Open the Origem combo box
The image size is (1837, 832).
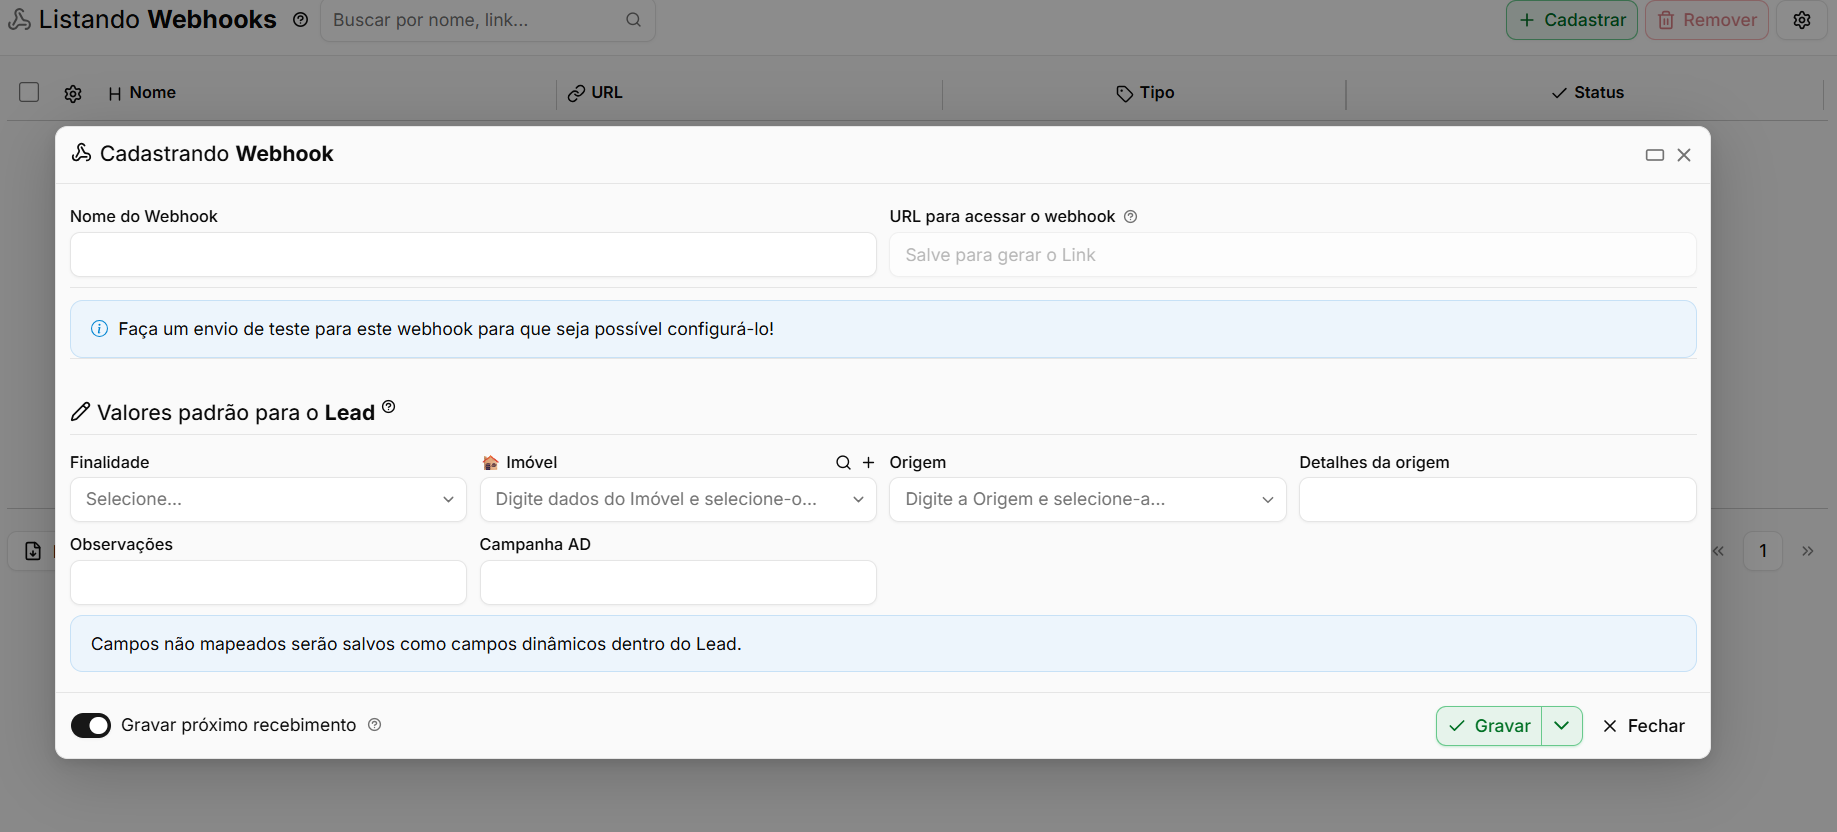click(1087, 499)
